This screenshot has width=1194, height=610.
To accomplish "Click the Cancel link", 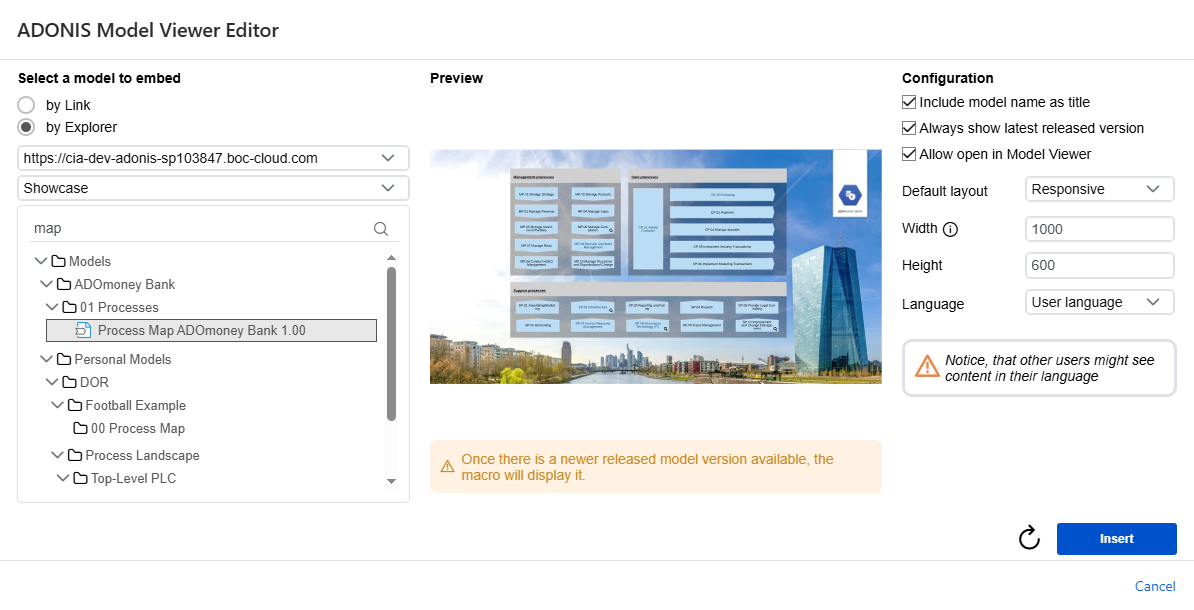I will point(1155,586).
